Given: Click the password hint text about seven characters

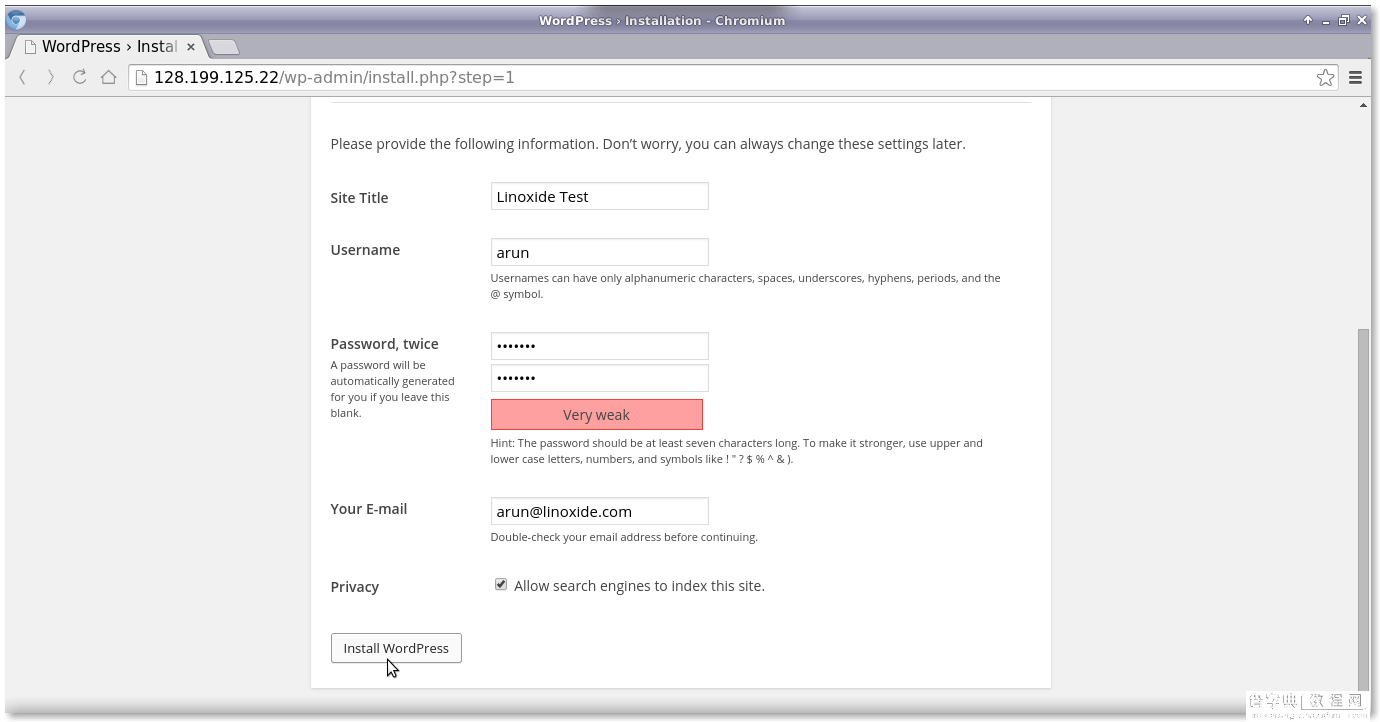Looking at the screenshot, I should (x=737, y=451).
